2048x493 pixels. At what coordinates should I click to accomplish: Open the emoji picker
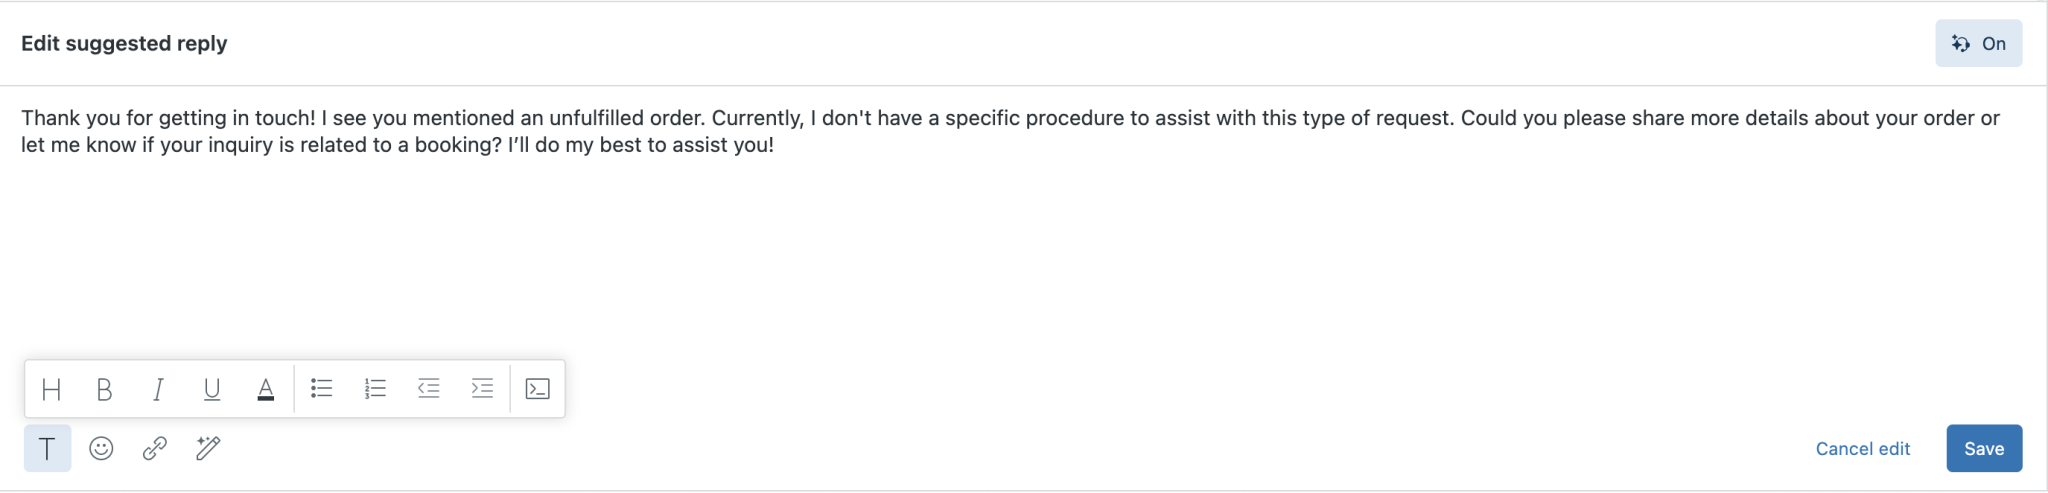click(101, 448)
